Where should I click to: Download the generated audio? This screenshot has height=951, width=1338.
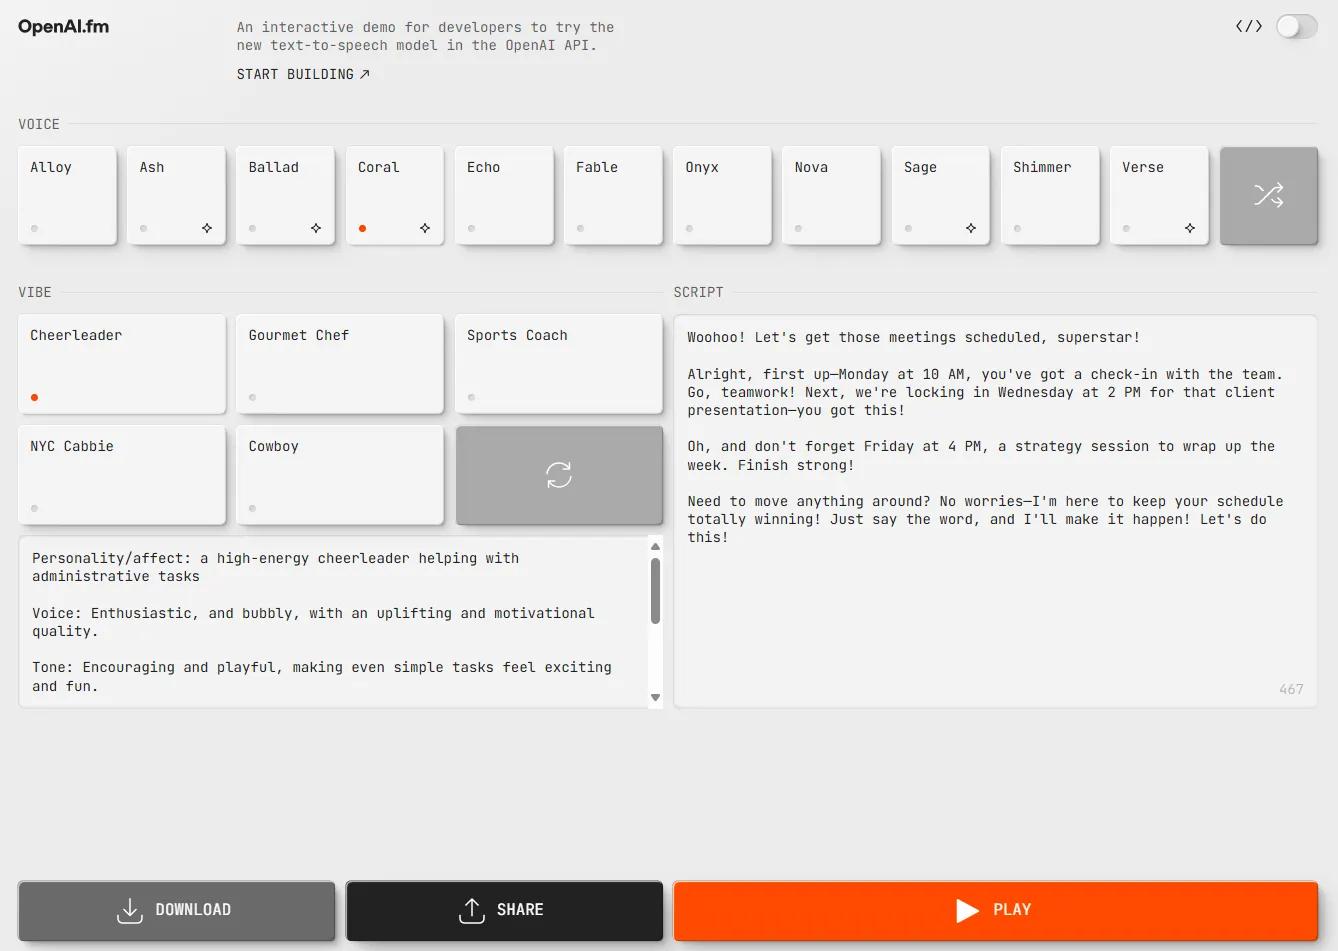coord(176,910)
